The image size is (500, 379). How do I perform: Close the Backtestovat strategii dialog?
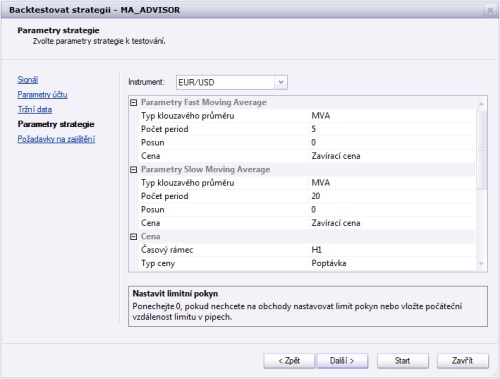490,10
